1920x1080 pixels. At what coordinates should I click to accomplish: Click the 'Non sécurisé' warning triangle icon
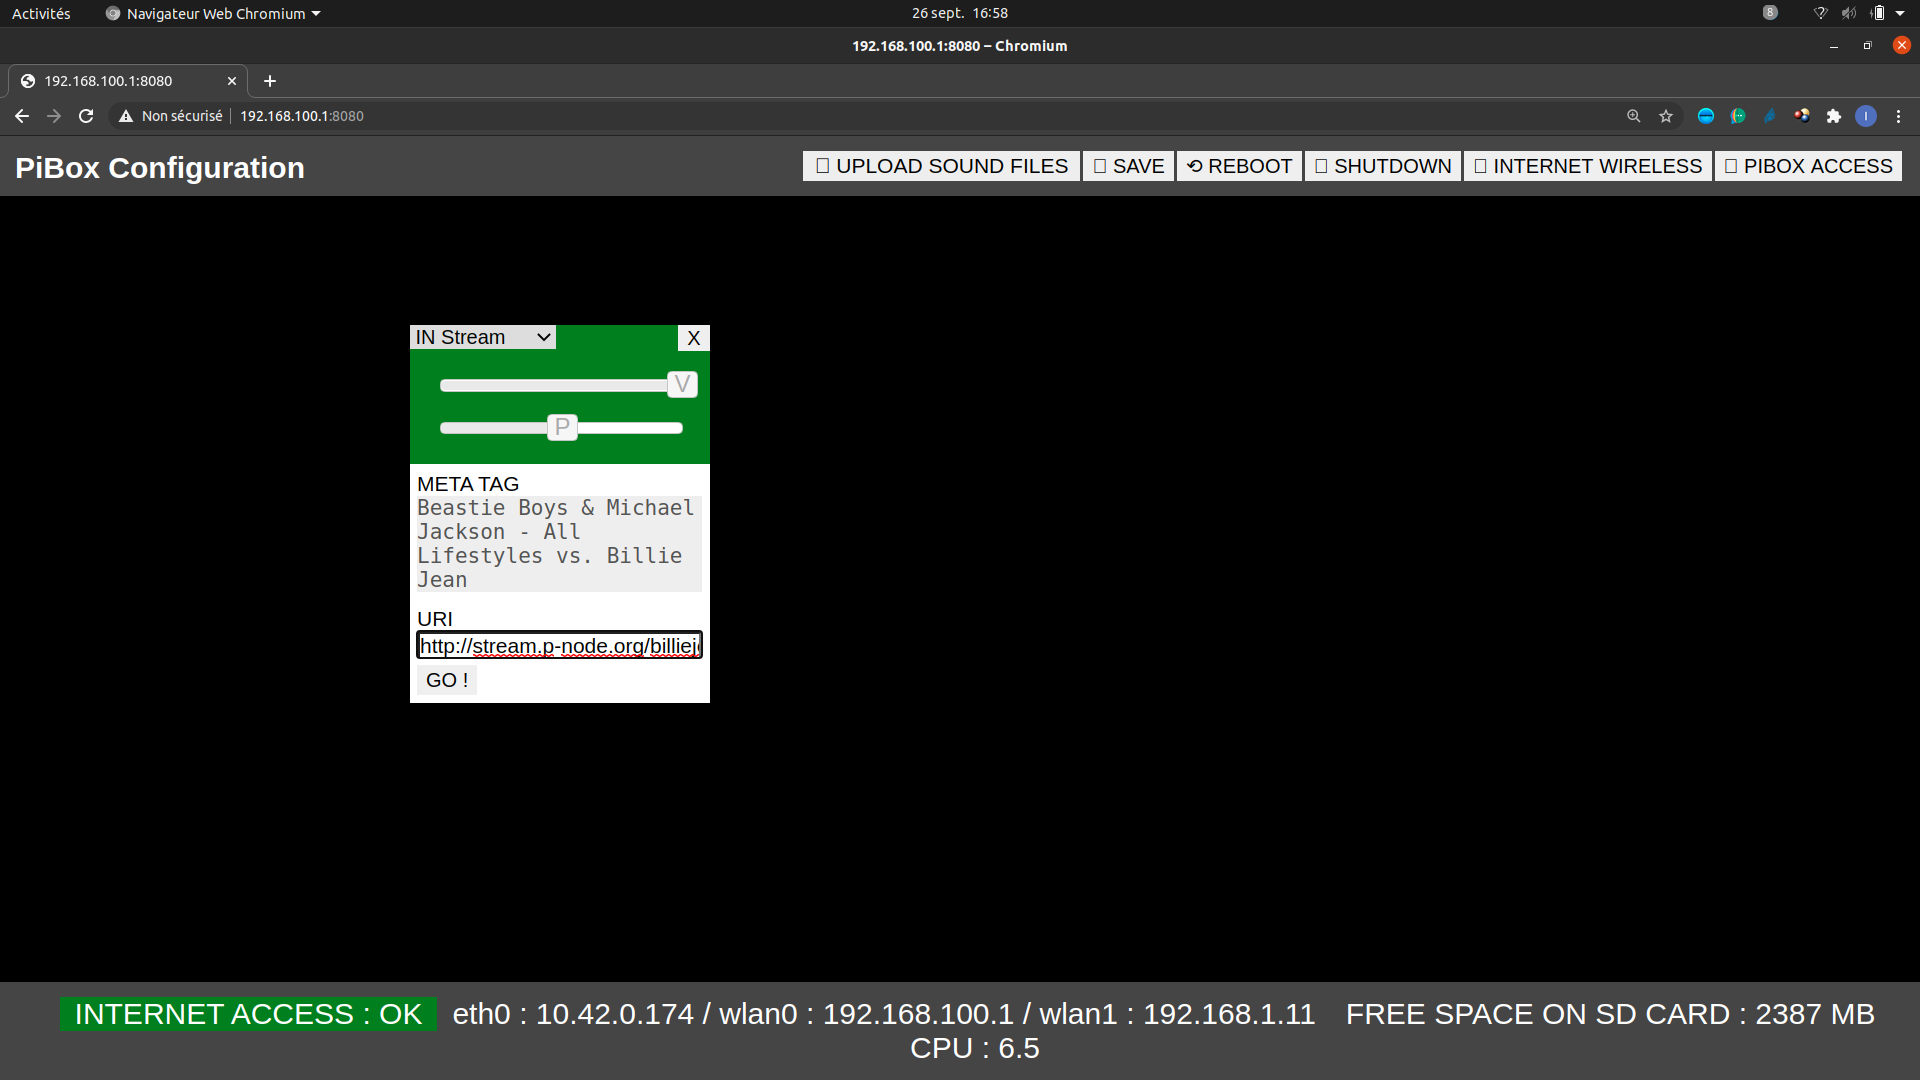coord(126,116)
